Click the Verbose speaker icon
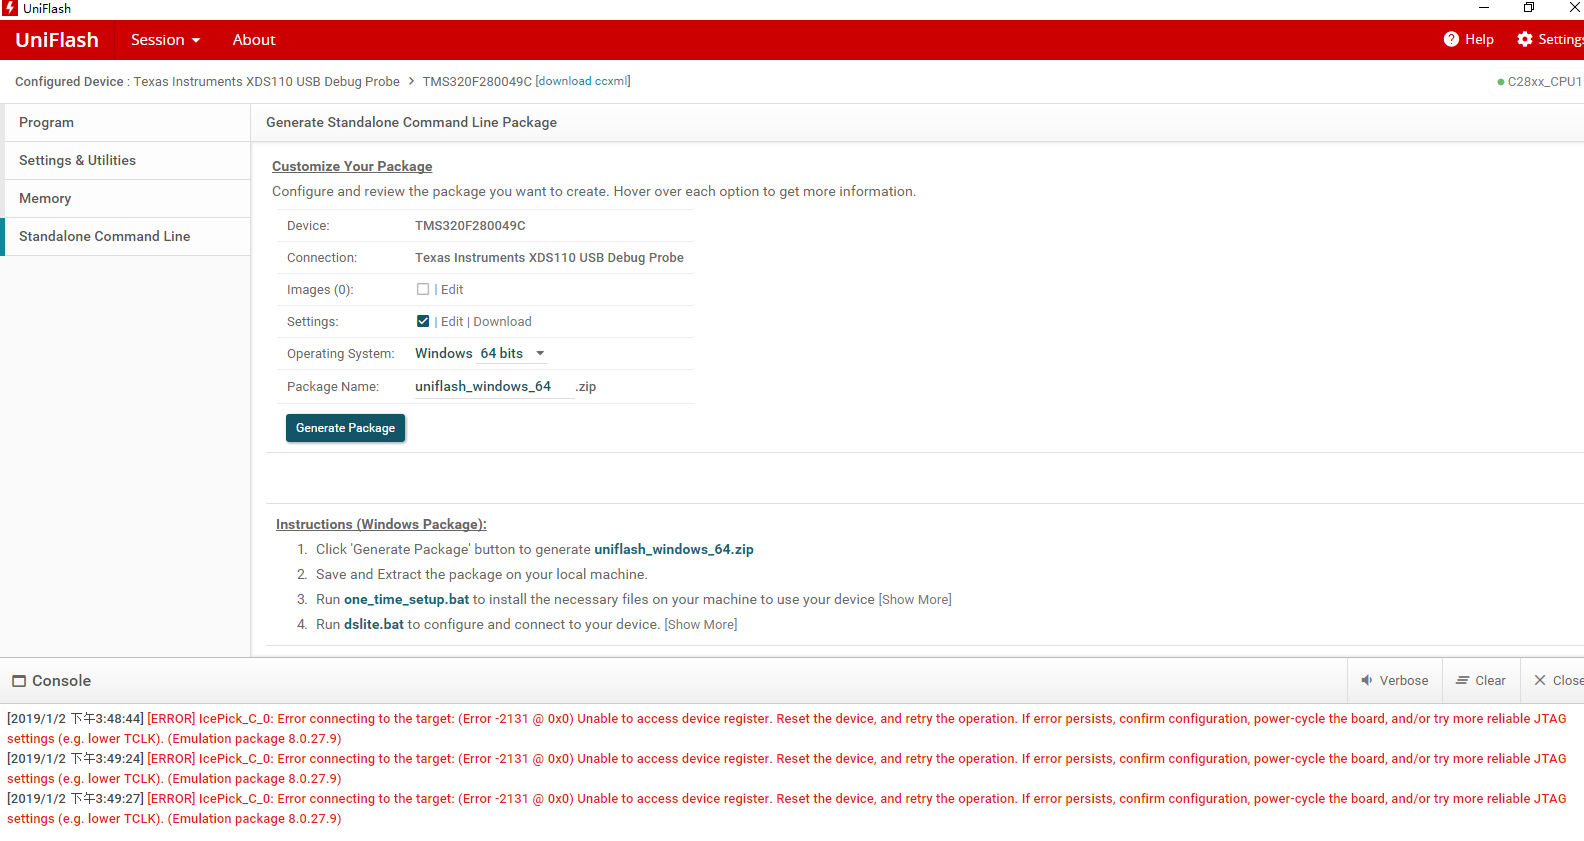The height and width of the screenshot is (841, 1584). click(x=1366, y=680)
